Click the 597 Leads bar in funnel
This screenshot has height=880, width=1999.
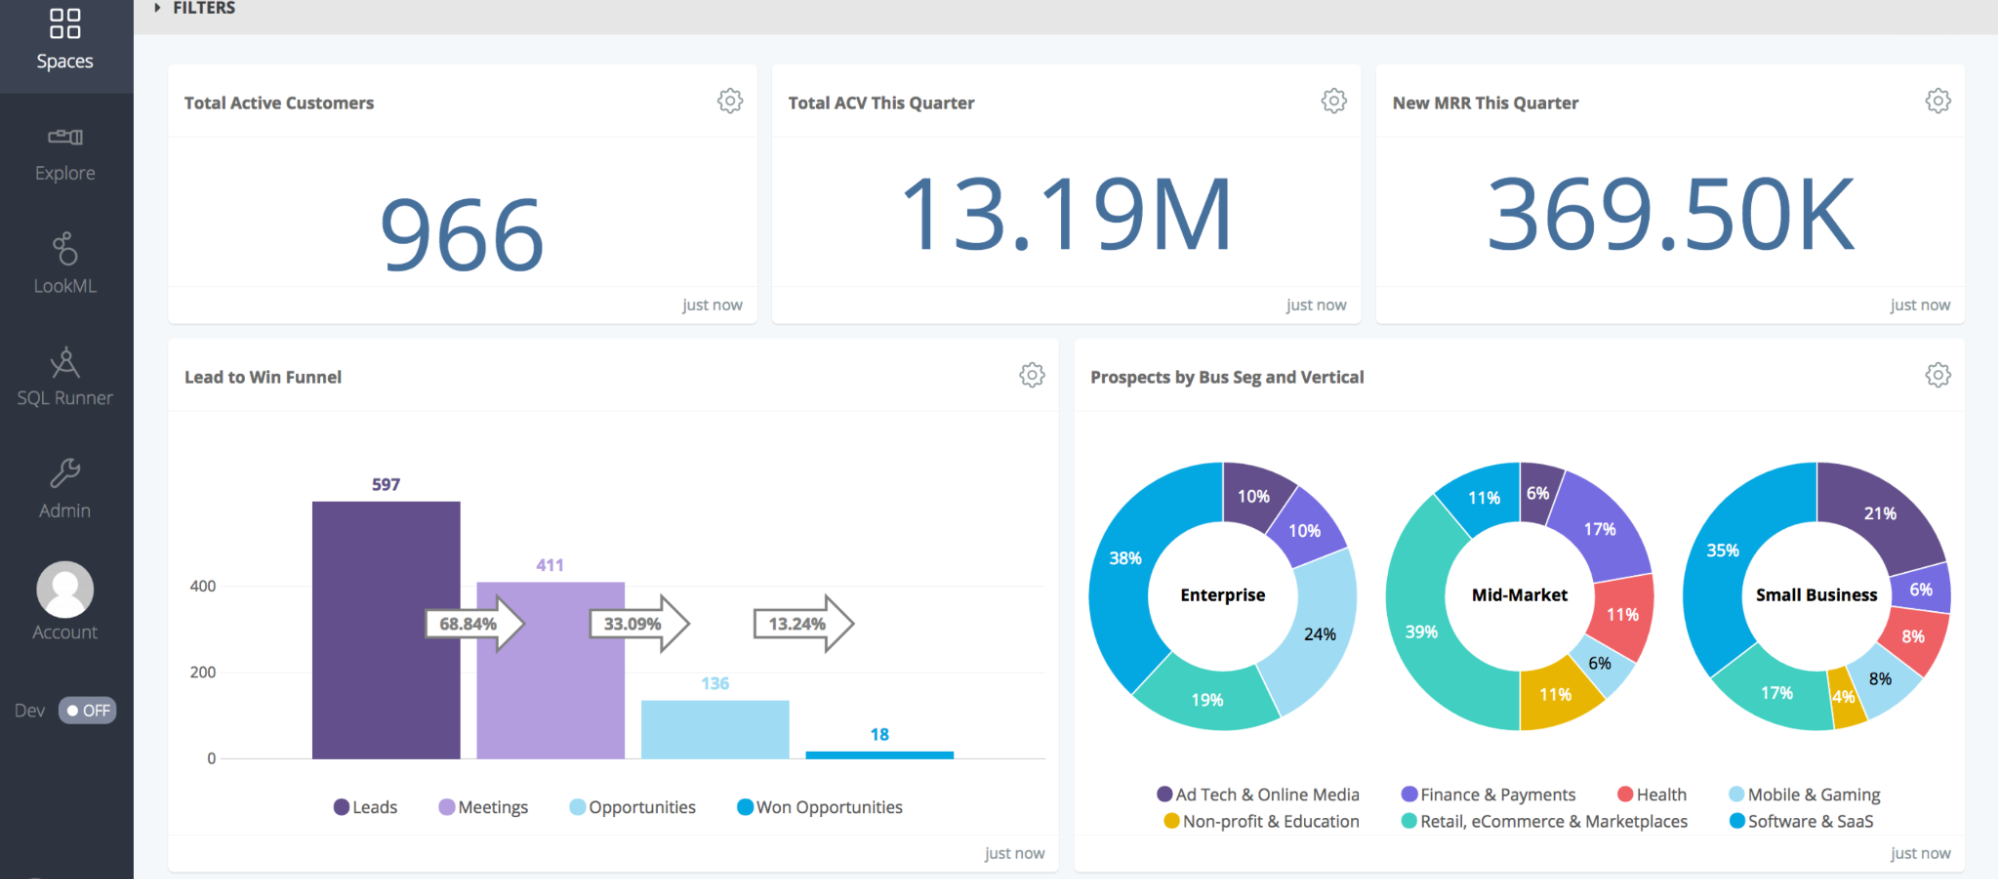tap(386, 630)
